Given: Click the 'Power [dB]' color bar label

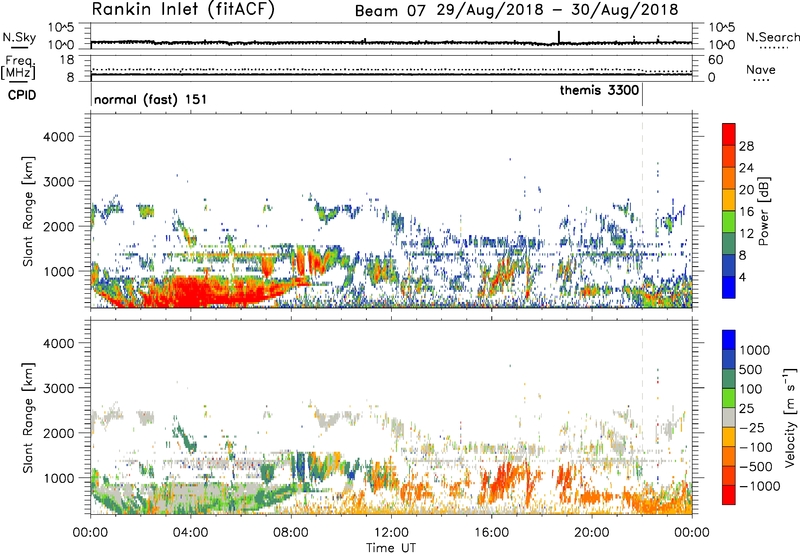Looking at the screenshot, I should 763,211.
